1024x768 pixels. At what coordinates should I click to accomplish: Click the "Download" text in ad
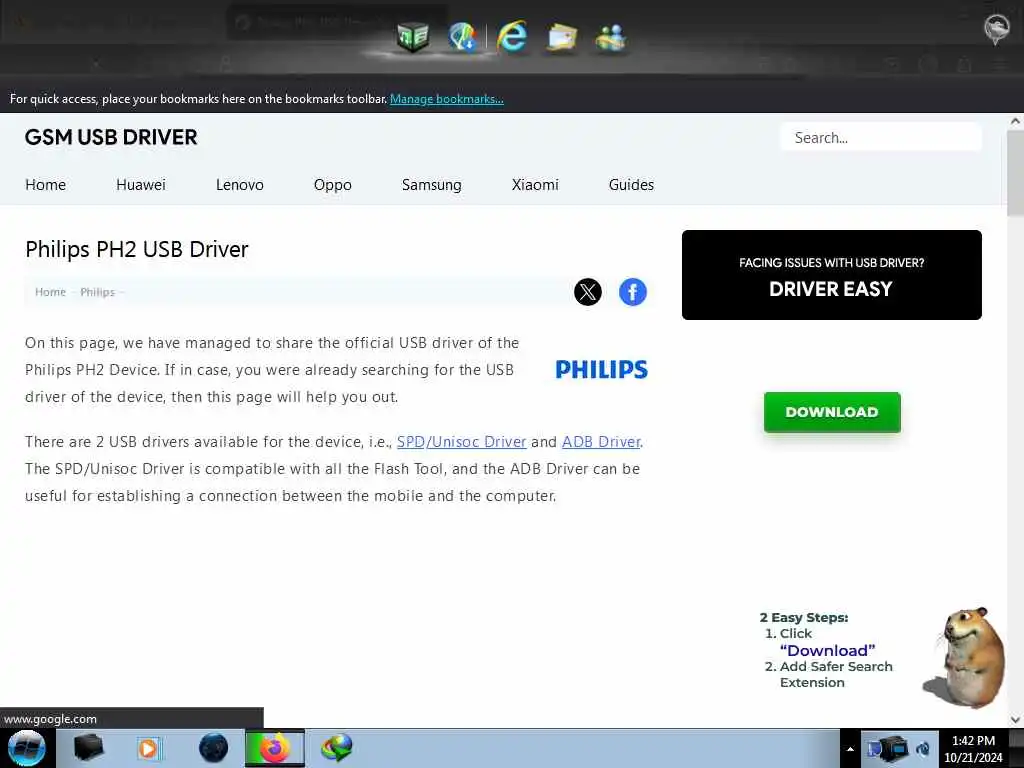(x=827, y=650)
